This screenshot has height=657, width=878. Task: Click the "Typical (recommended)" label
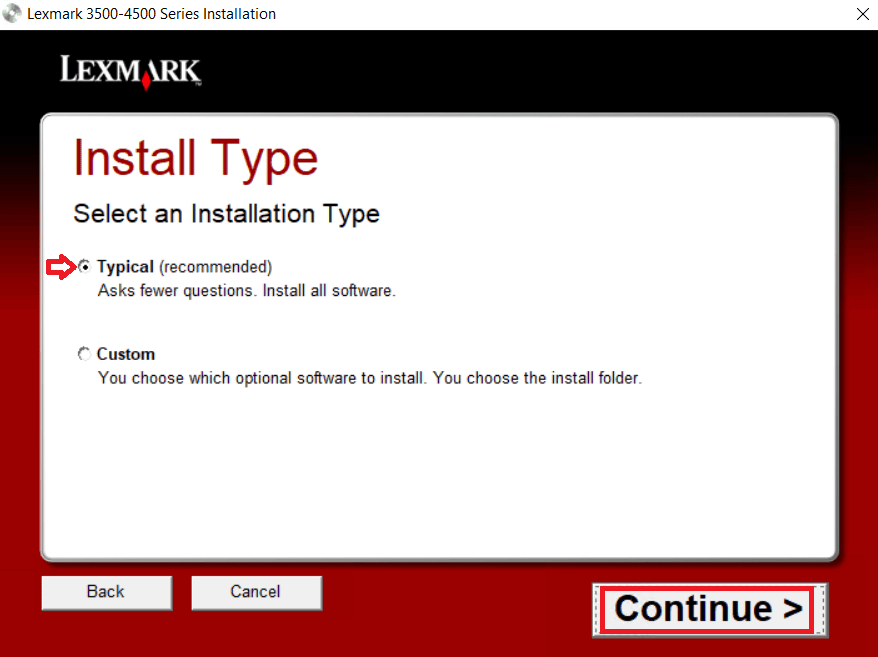[184, 267]
